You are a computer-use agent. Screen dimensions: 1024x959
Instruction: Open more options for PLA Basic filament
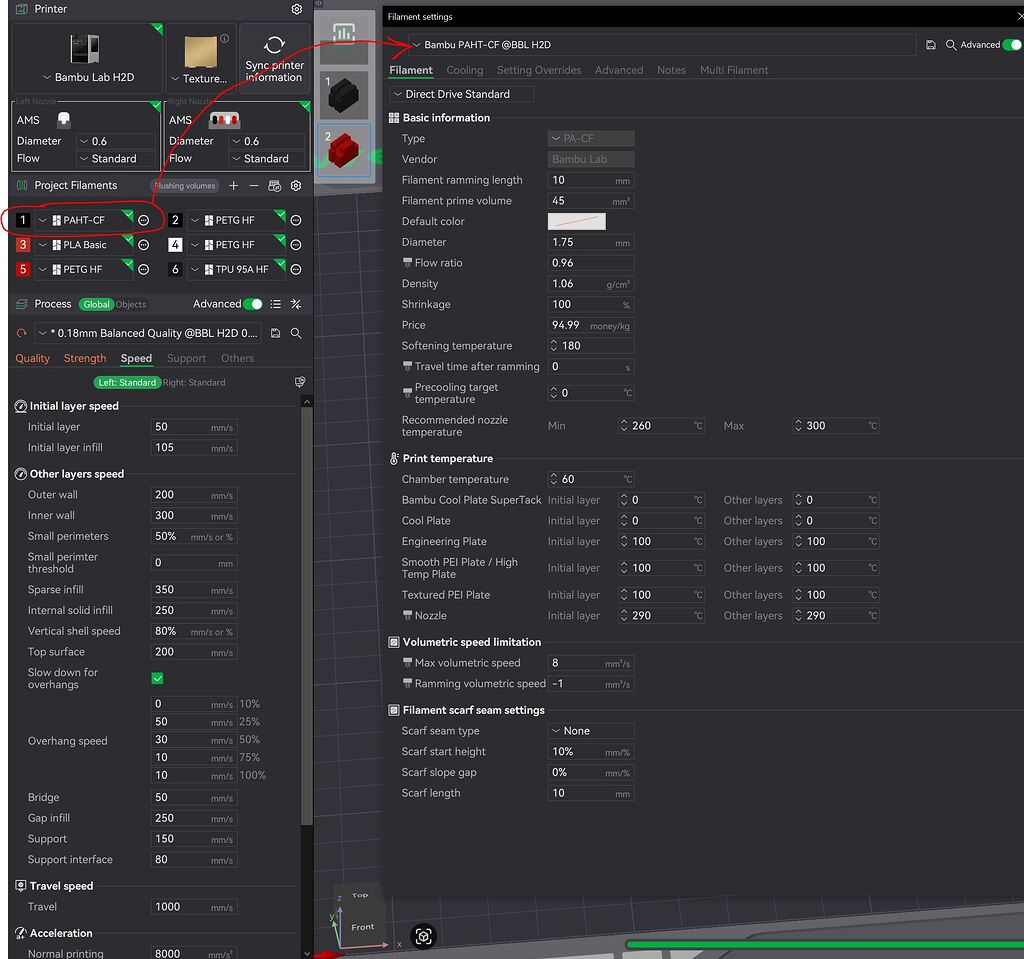click(144, 245)
